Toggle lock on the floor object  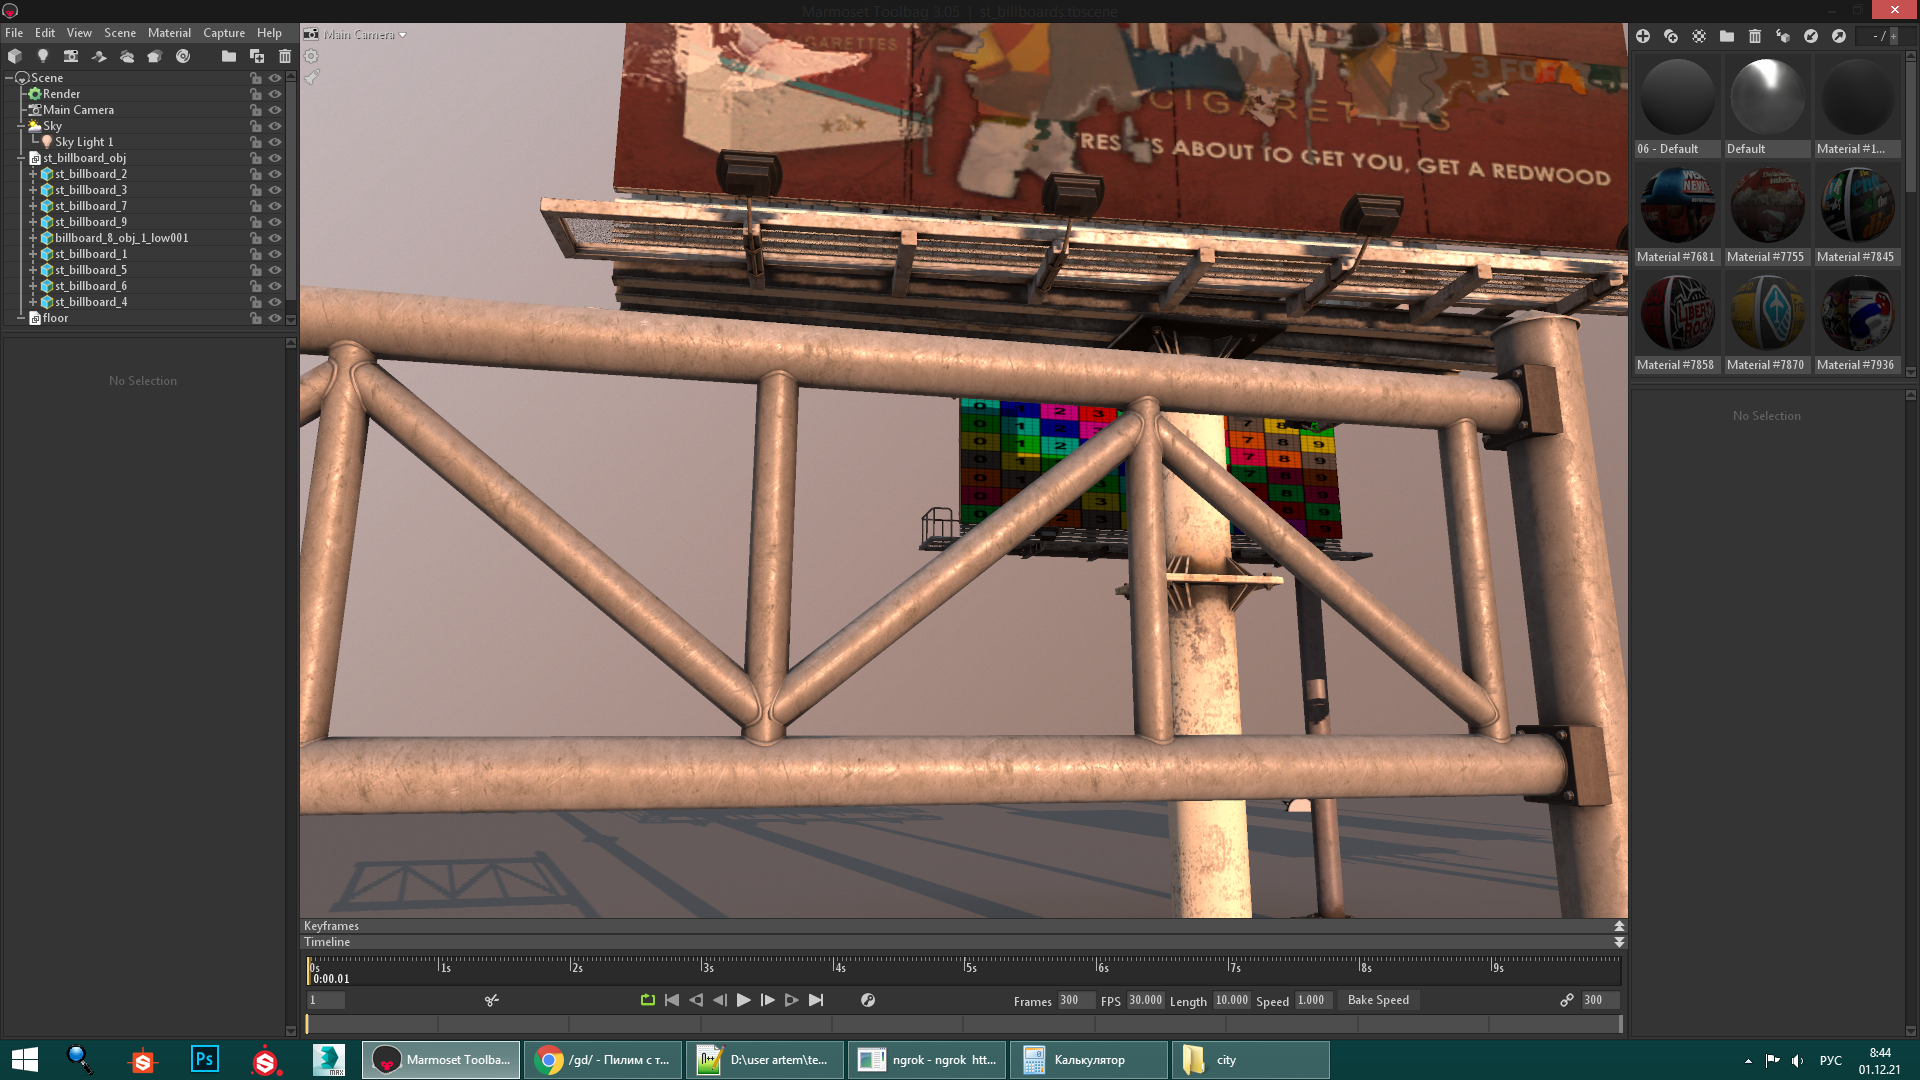tap(256, 318)
